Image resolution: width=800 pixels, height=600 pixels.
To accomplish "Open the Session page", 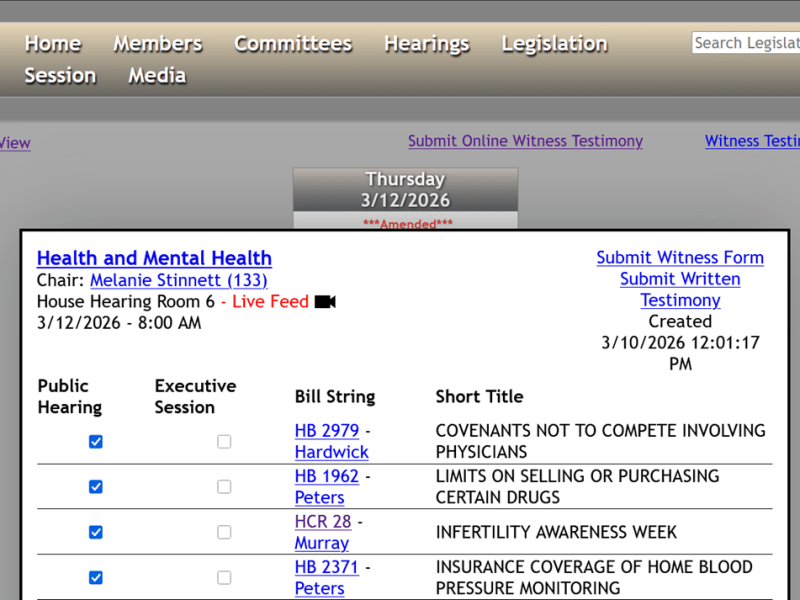I will coord(59,75).
